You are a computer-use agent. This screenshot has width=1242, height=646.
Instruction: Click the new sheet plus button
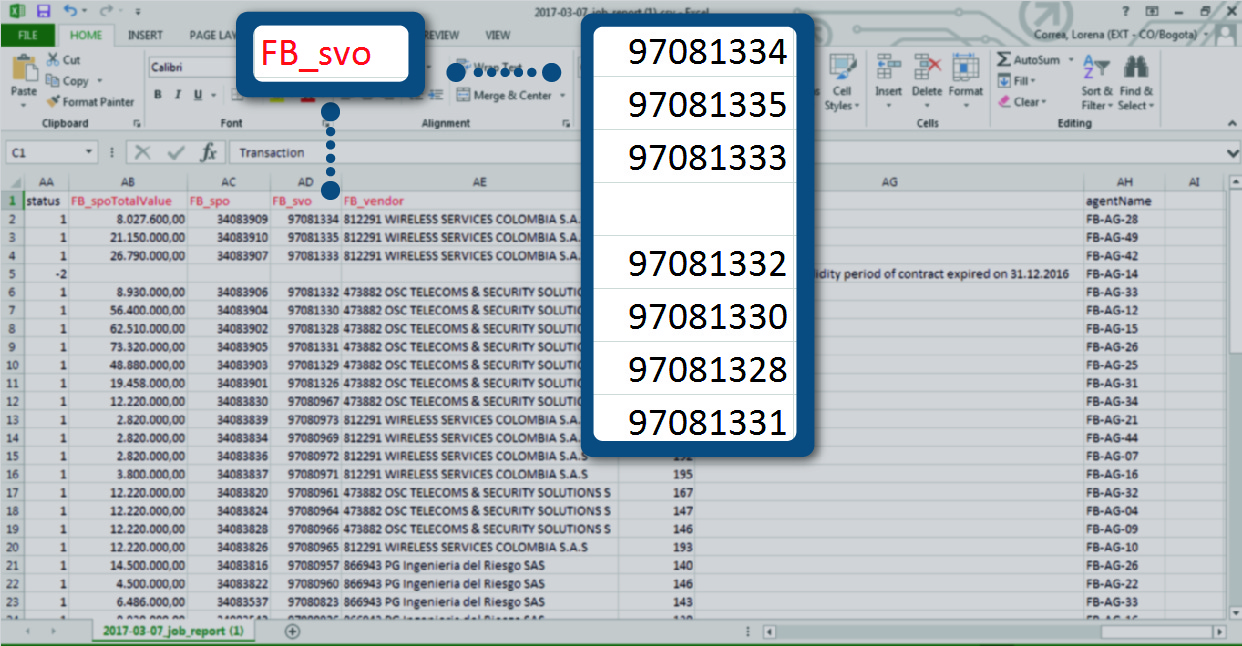[x=292, y=631]
